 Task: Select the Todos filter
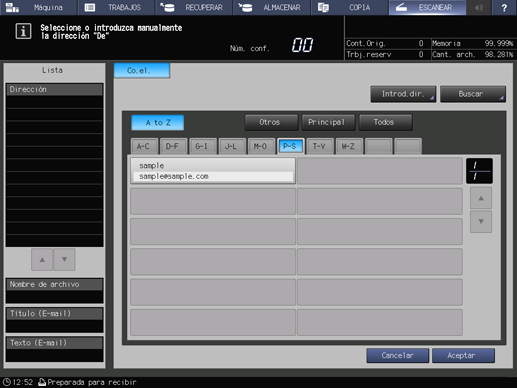tap(386, 122)
